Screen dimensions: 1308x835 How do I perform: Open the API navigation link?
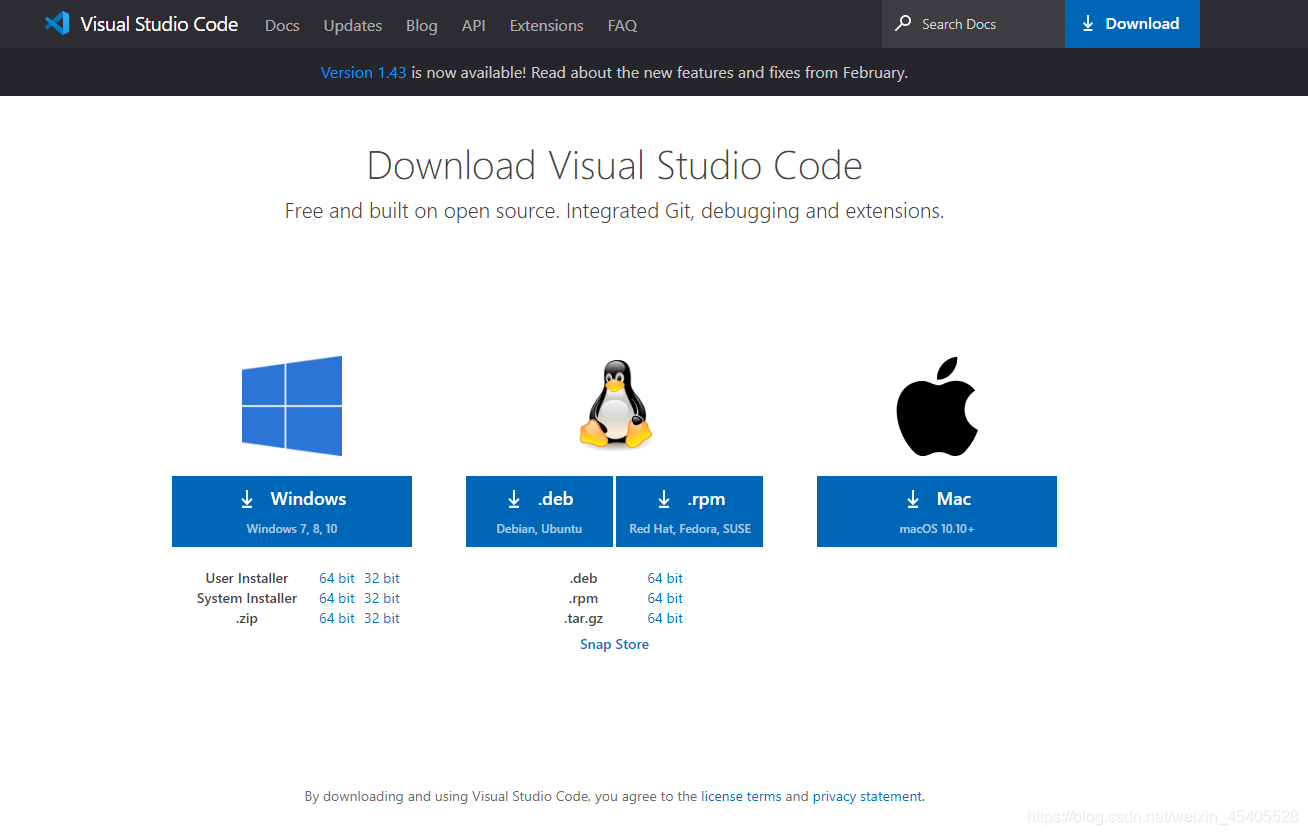[x=474, y=25]
